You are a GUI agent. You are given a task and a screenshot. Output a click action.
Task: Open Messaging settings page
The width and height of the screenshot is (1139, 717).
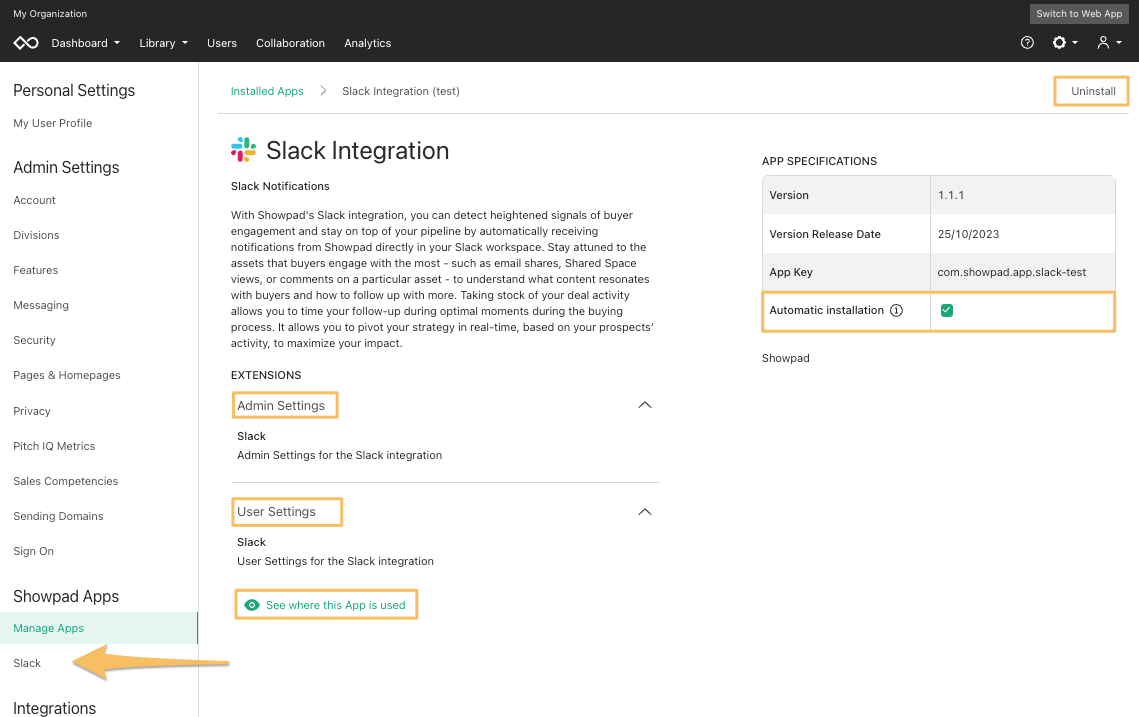(41, 305)
